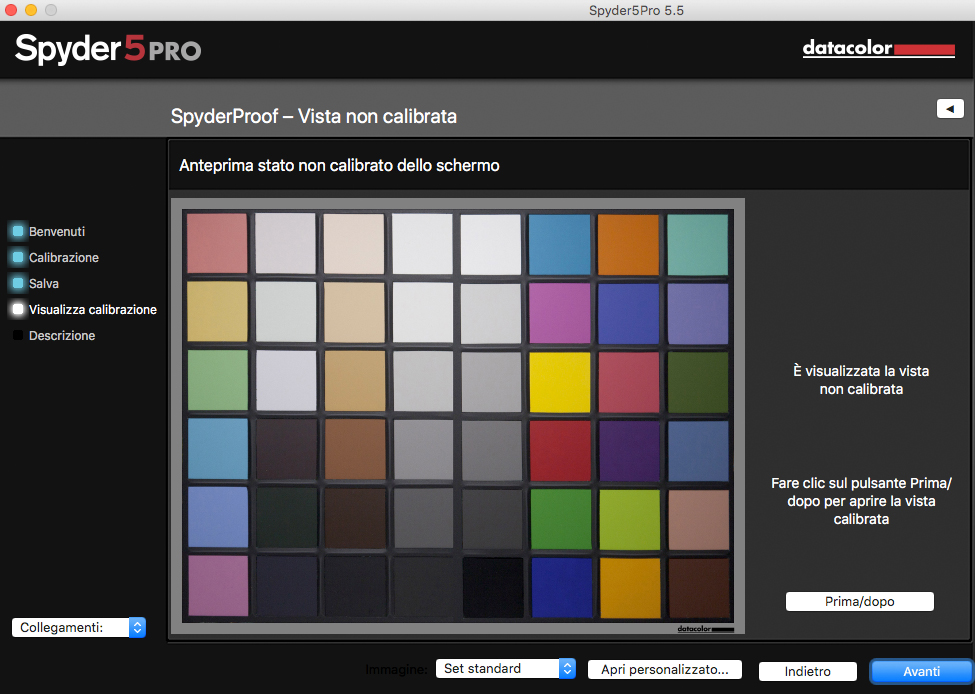Click the datacolor logo in header

878,49
